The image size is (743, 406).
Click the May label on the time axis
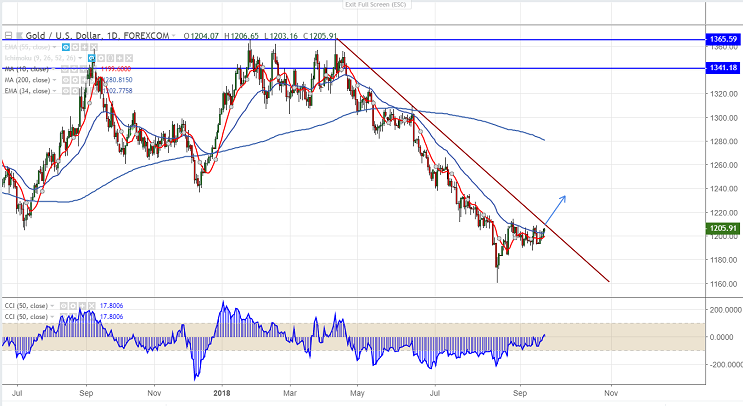coord(357,393)
